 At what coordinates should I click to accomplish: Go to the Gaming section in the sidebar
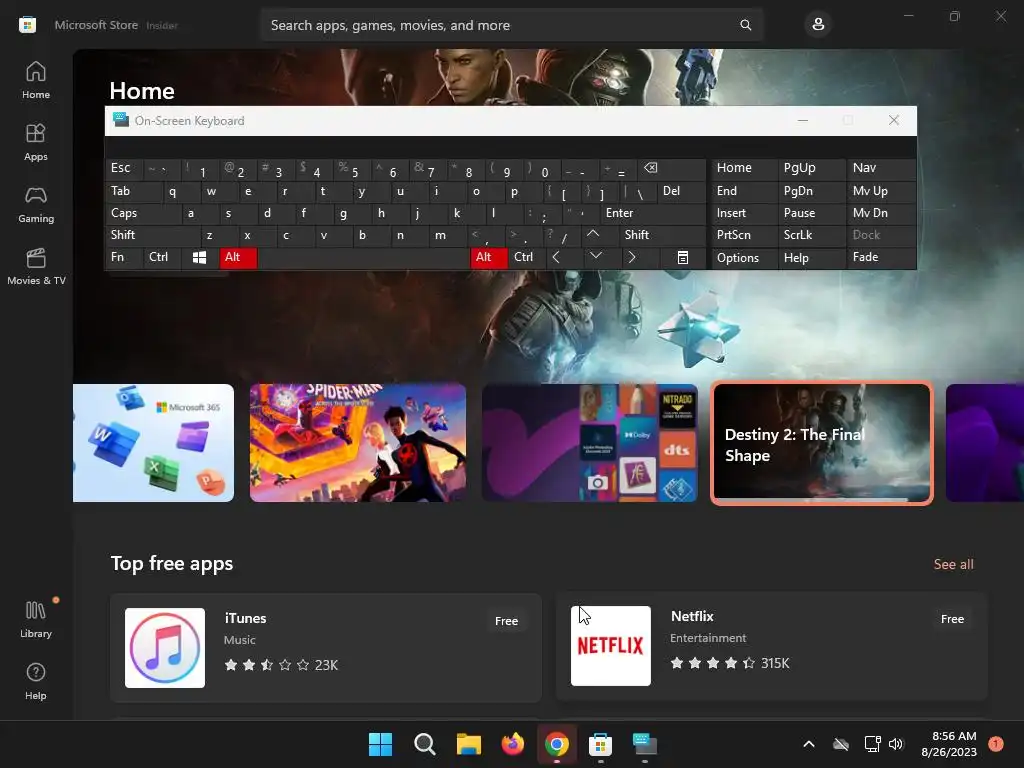(35, 204)
